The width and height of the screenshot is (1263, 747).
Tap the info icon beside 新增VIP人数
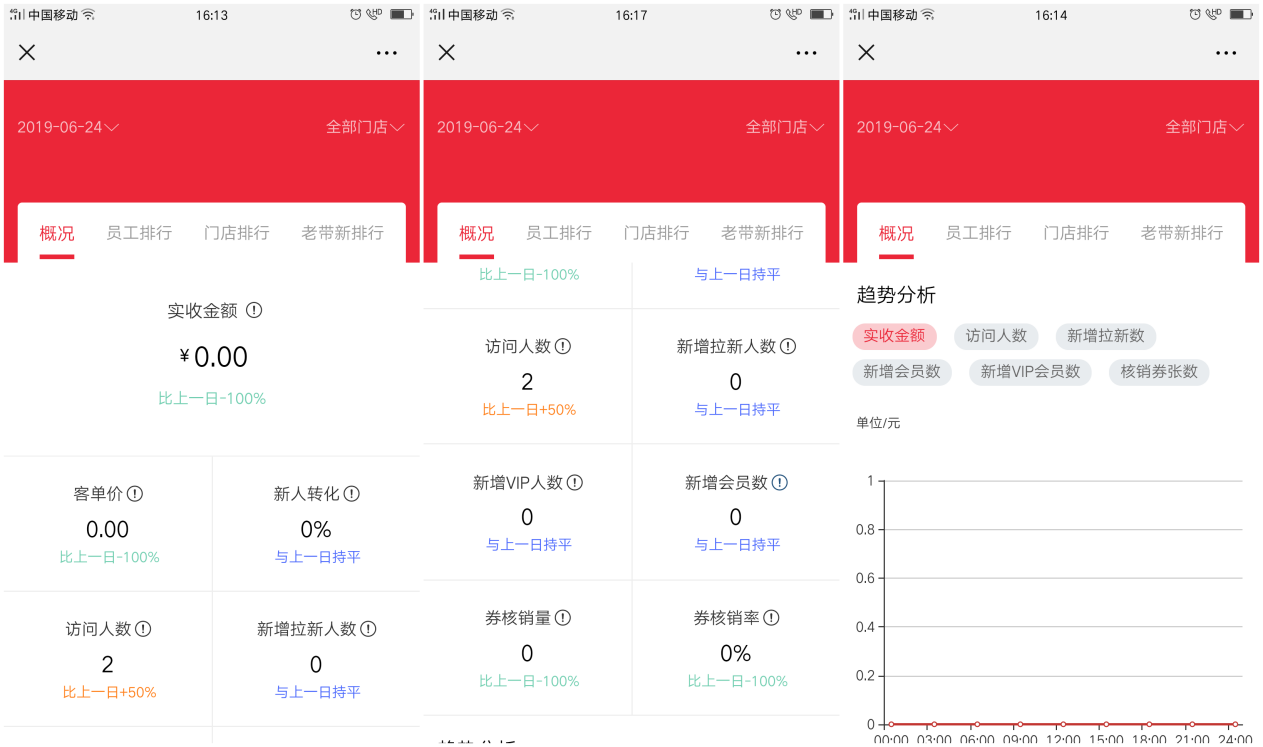click(575, 482)
